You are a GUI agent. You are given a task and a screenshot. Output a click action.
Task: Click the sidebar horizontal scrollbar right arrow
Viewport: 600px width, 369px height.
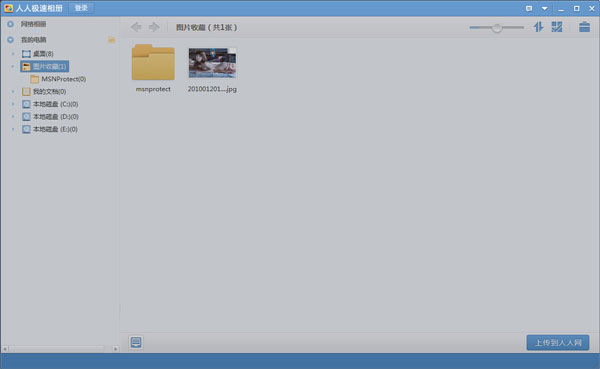tap(115, 349)
